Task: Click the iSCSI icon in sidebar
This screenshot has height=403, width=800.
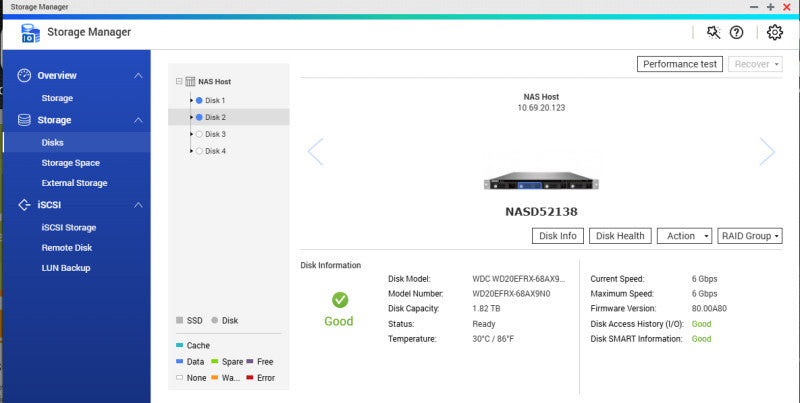Action: pyautogui.click(x=24, y=205)
